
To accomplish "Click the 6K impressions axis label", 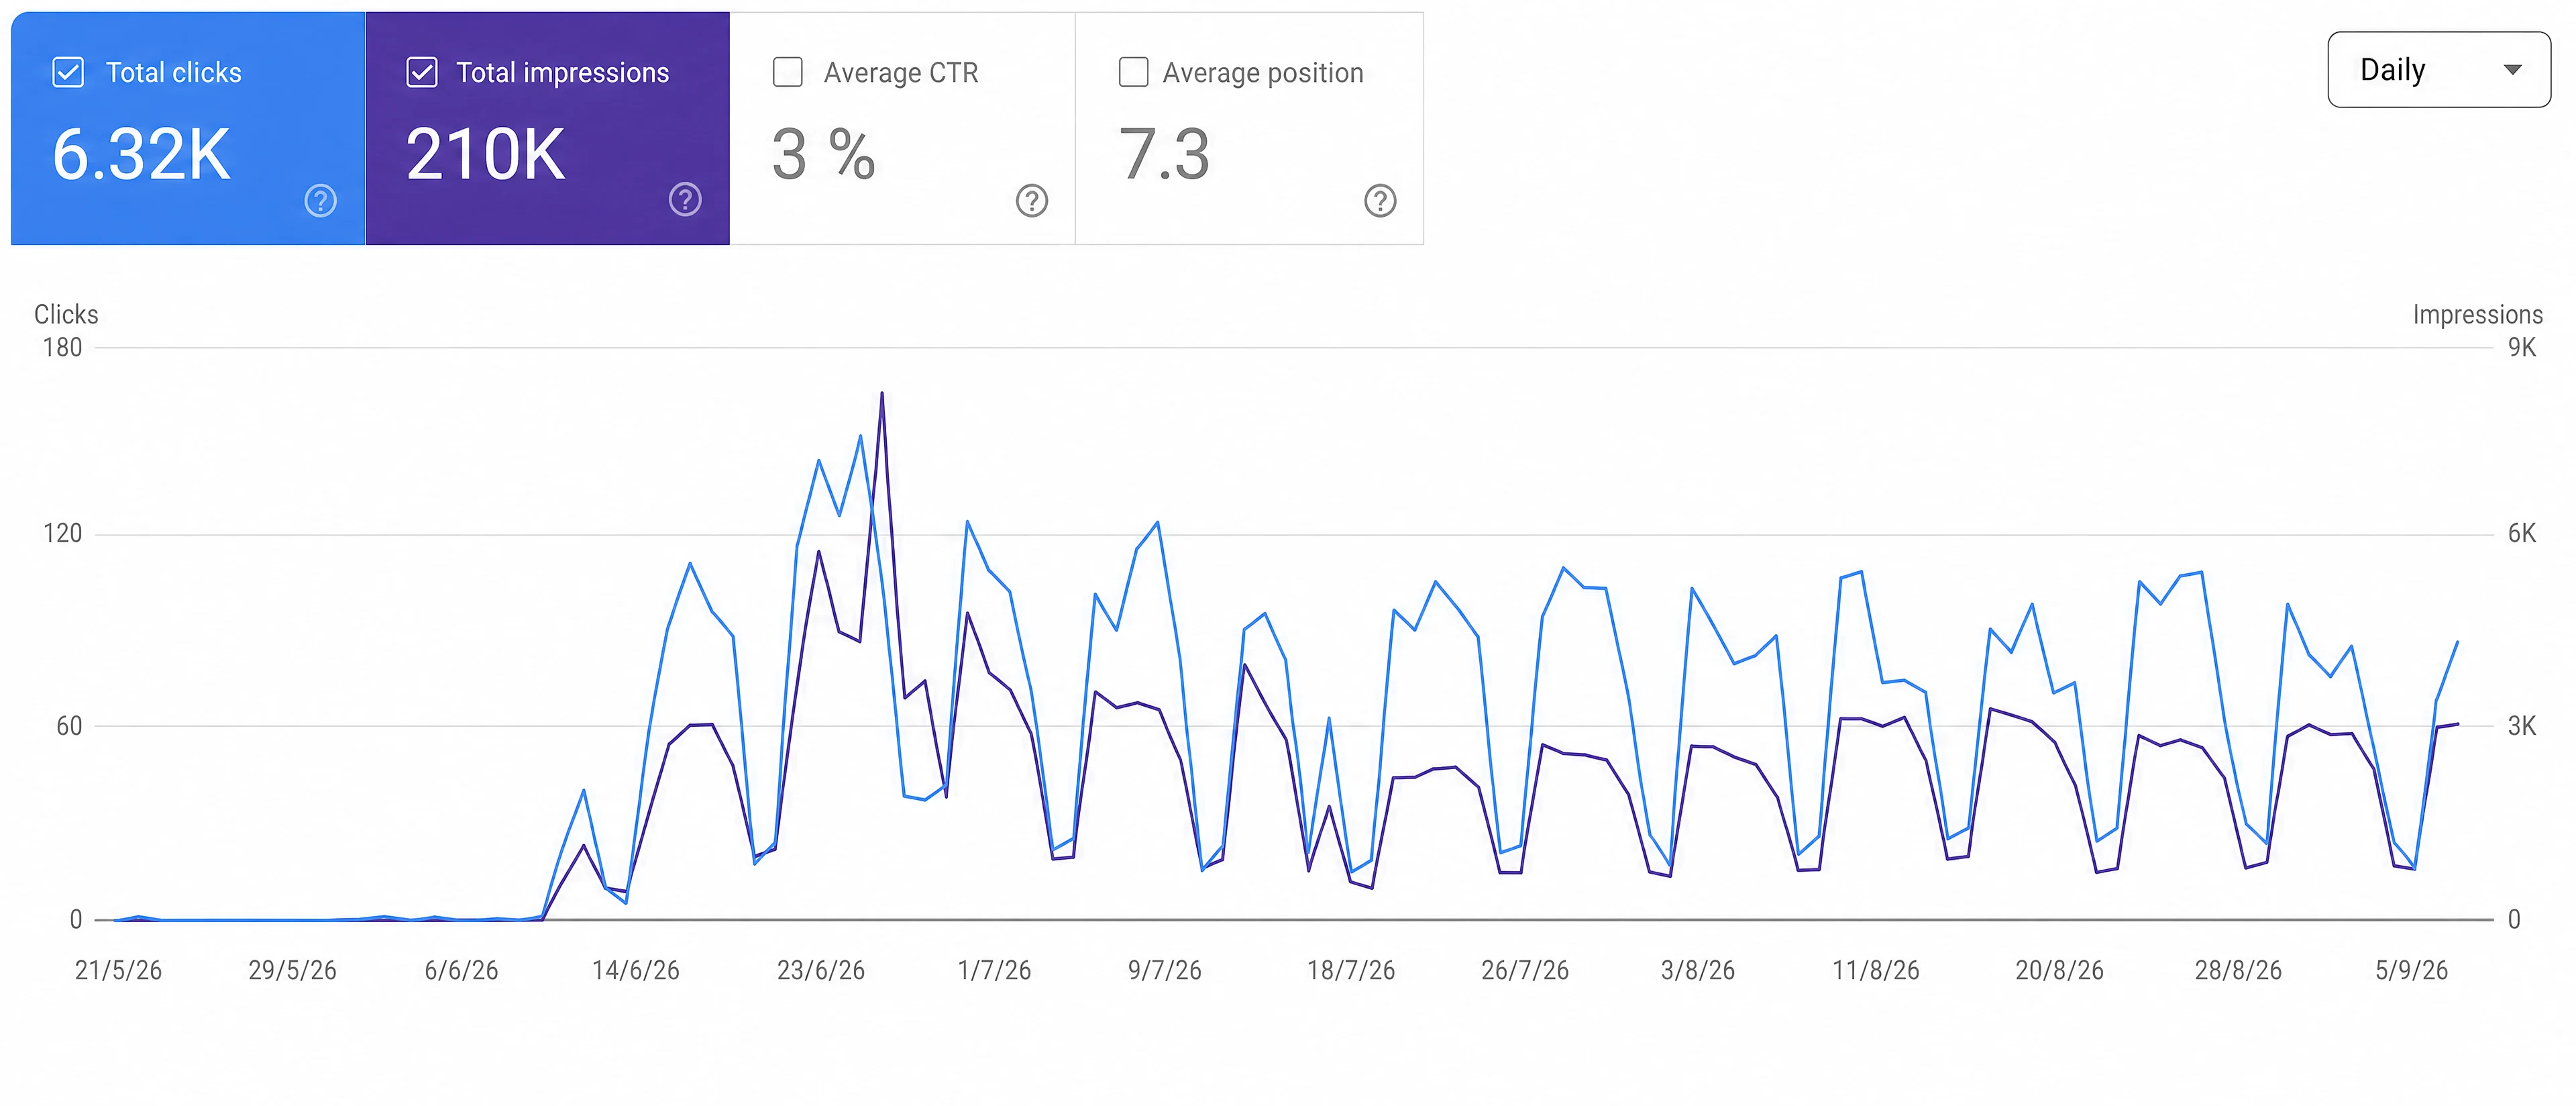I will tap(2522, 533).
